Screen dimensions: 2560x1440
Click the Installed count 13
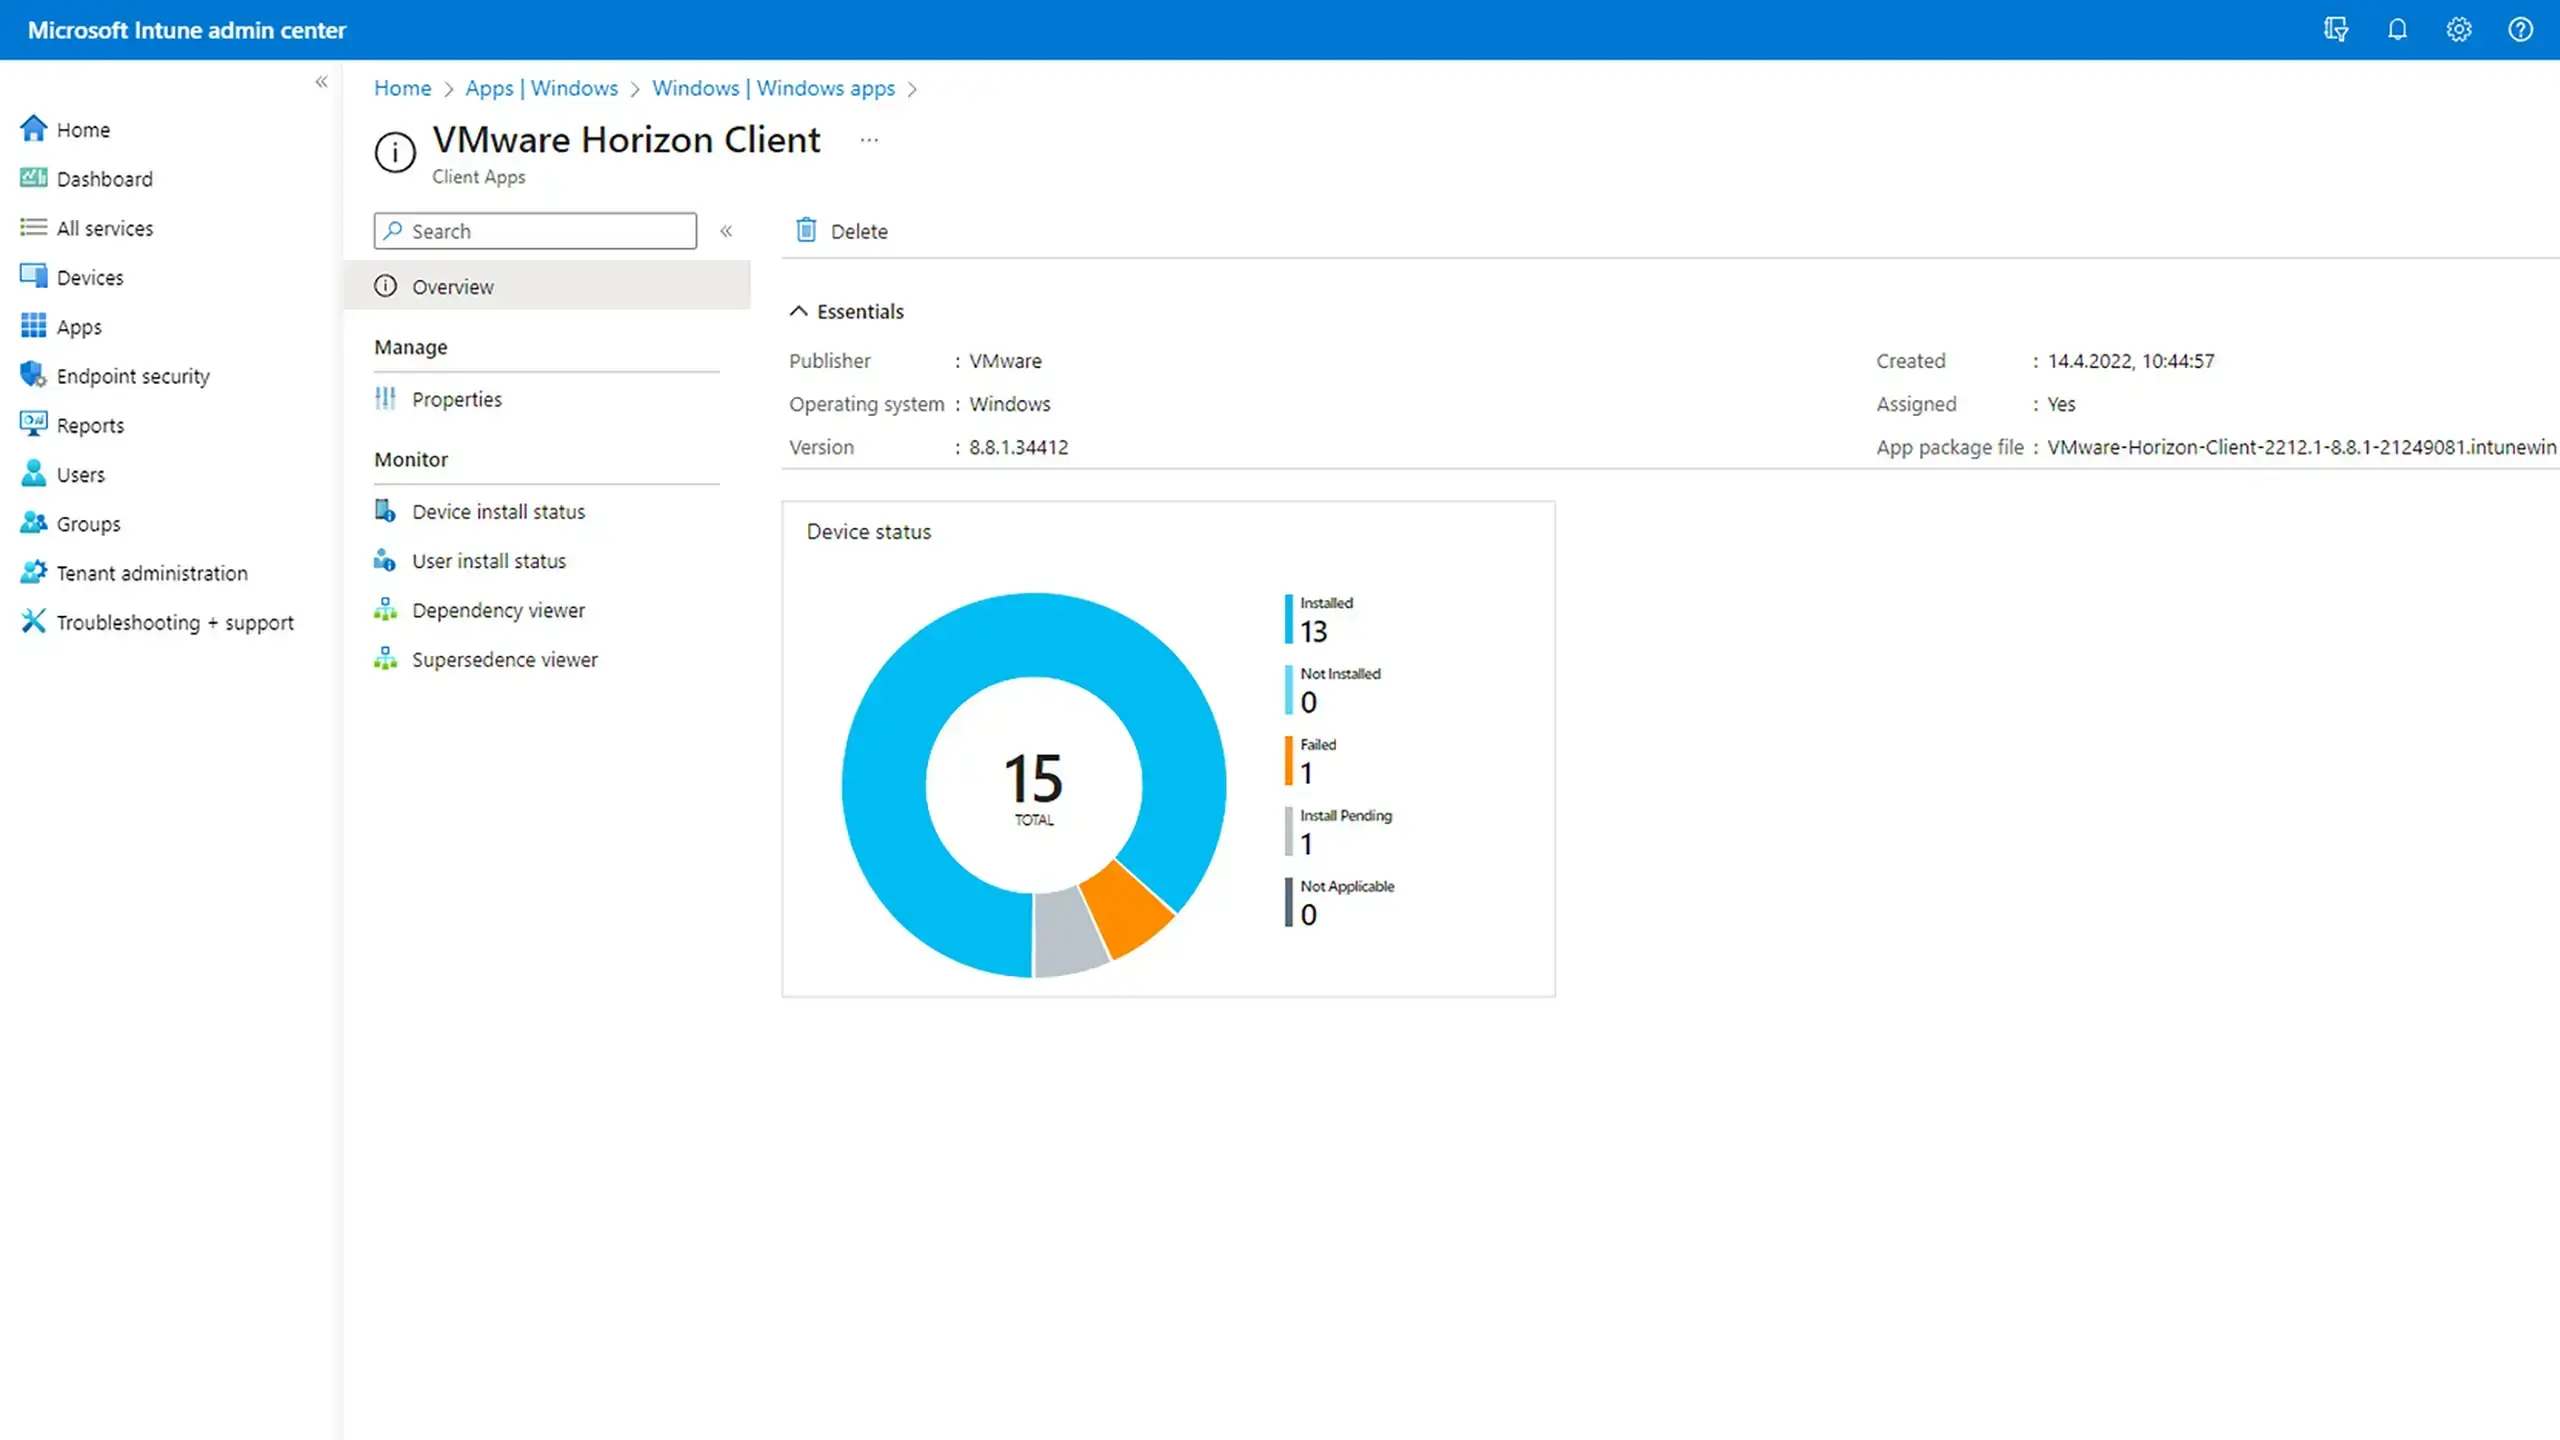[x=1314, y=631]
